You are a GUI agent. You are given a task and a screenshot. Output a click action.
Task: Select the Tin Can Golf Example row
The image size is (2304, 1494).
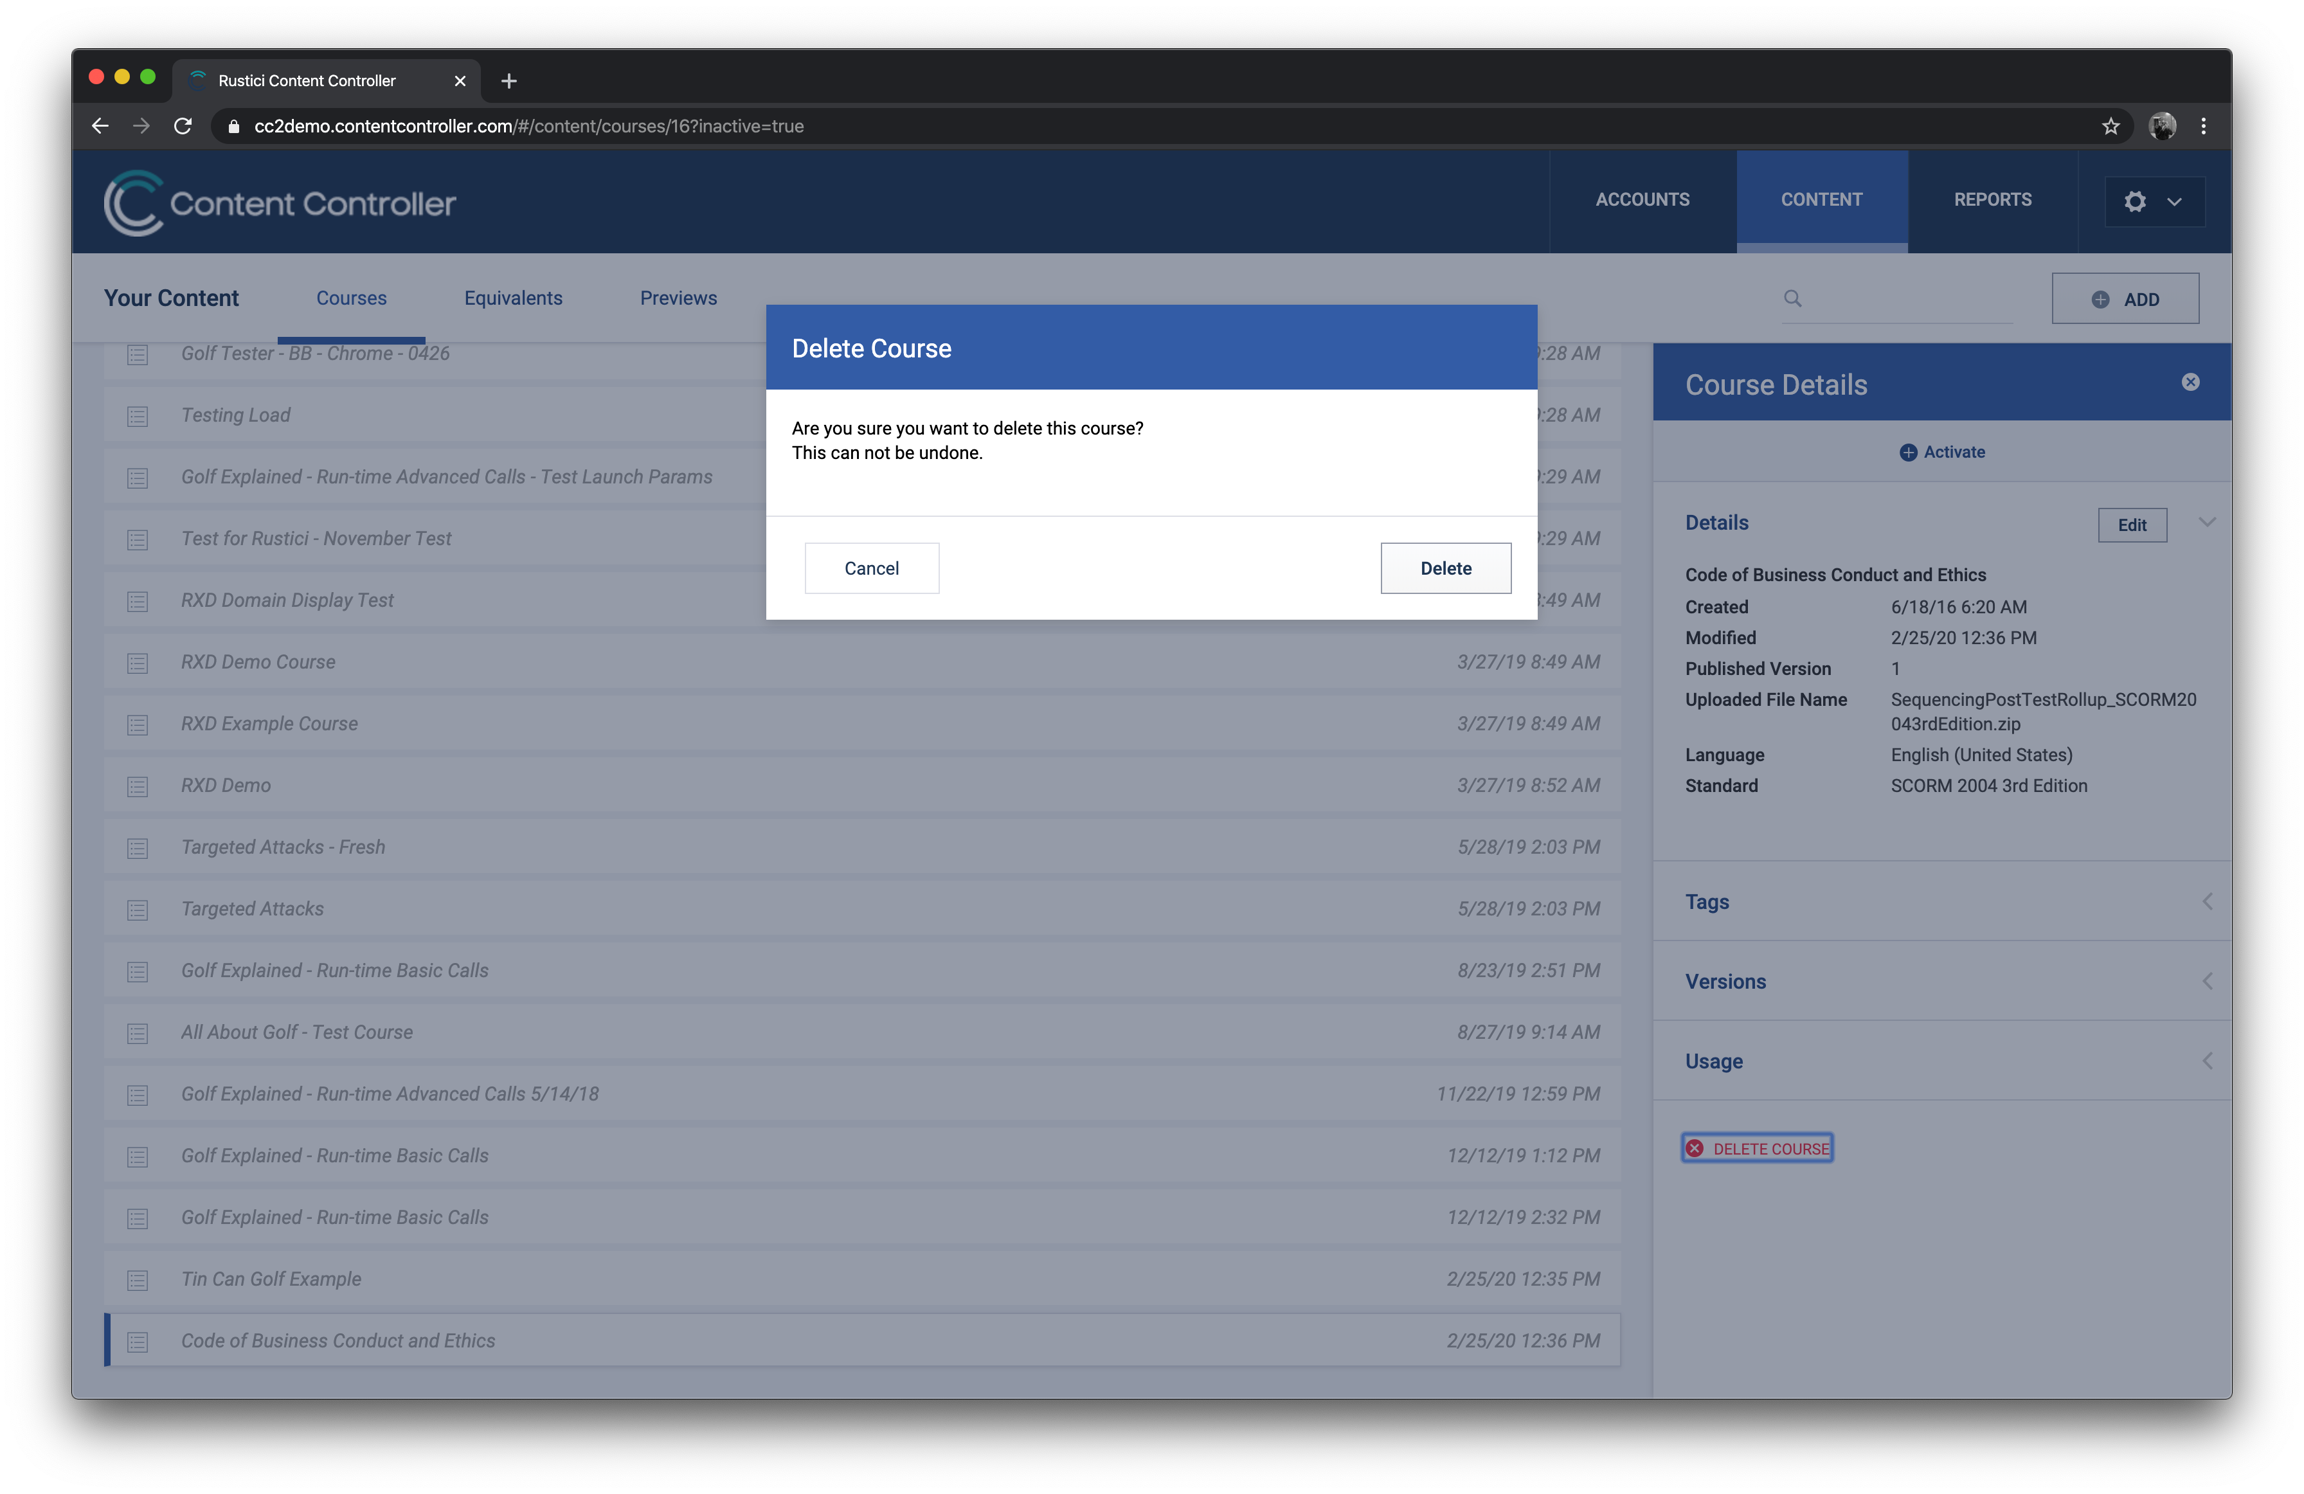pyautogui.click(x=862, y=1279)
